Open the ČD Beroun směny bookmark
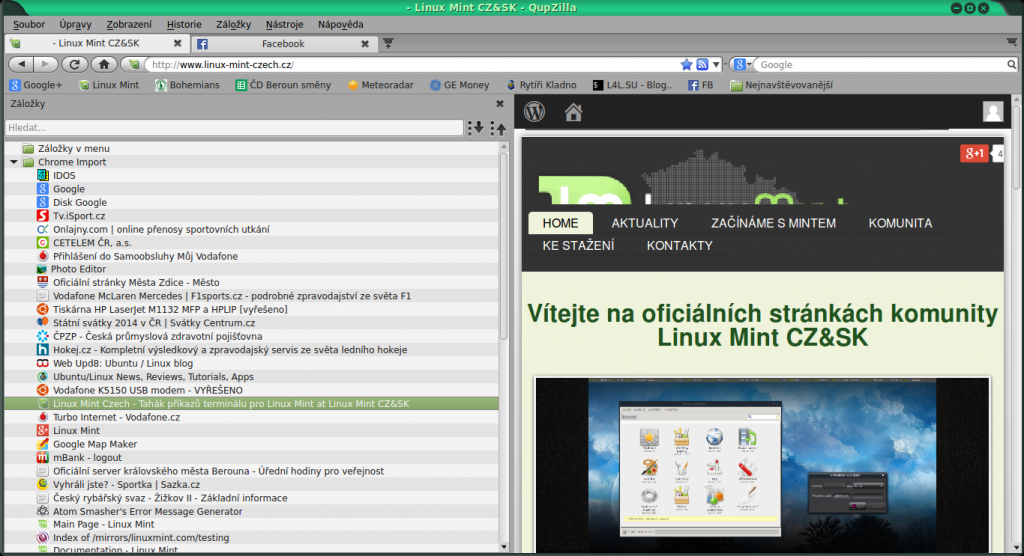 pos(283,85)
